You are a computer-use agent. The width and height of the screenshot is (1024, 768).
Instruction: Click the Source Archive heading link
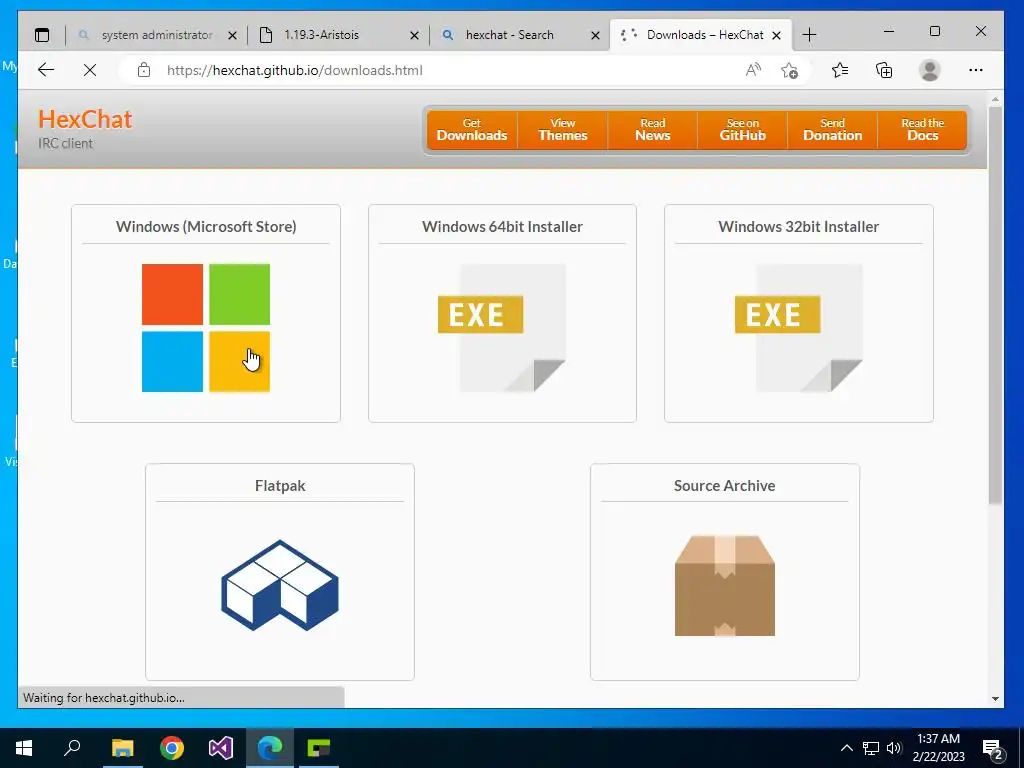pos(724,486)
